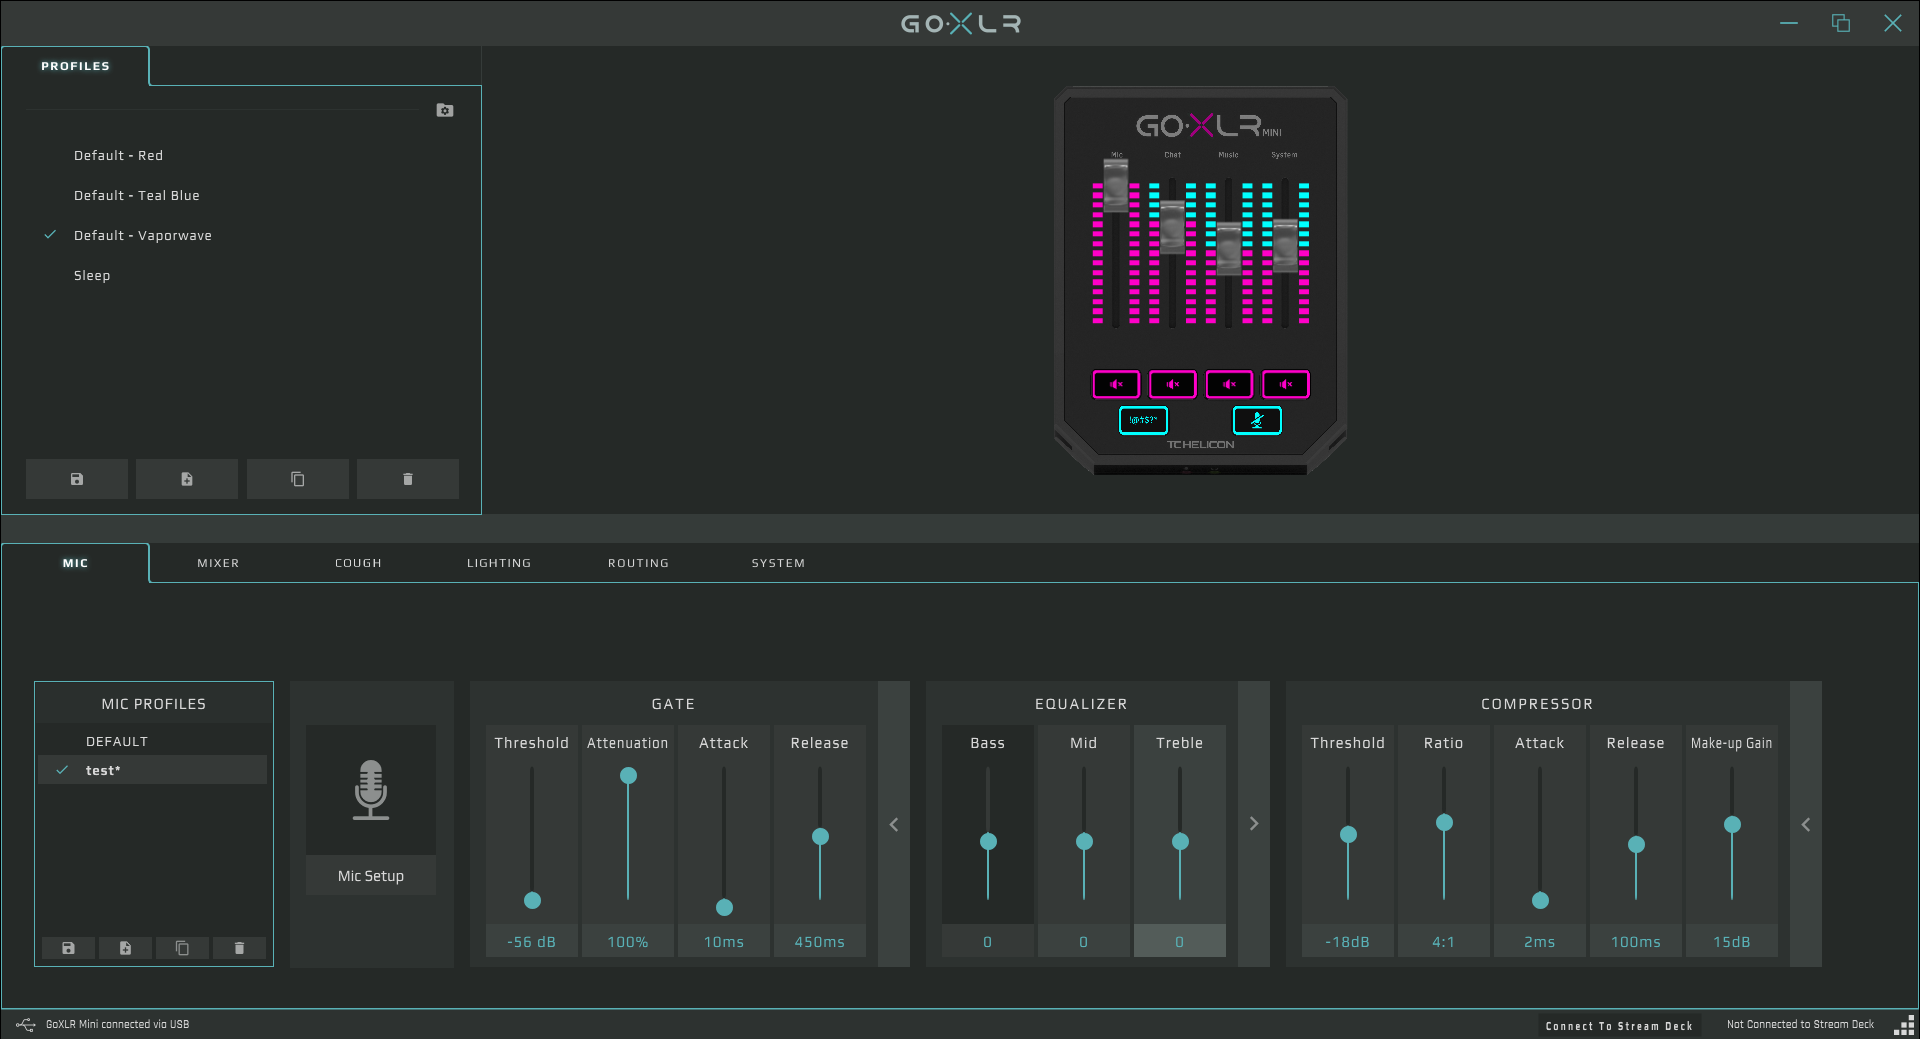Click the copy profile icon under Profiles
The image size is (1920, 1039).
click(x=298, y=479)
